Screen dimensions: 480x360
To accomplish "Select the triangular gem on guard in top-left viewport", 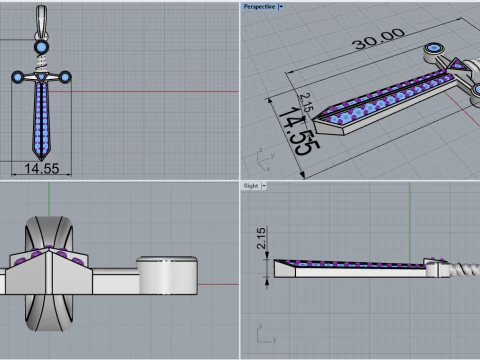I will coord(41,78).
